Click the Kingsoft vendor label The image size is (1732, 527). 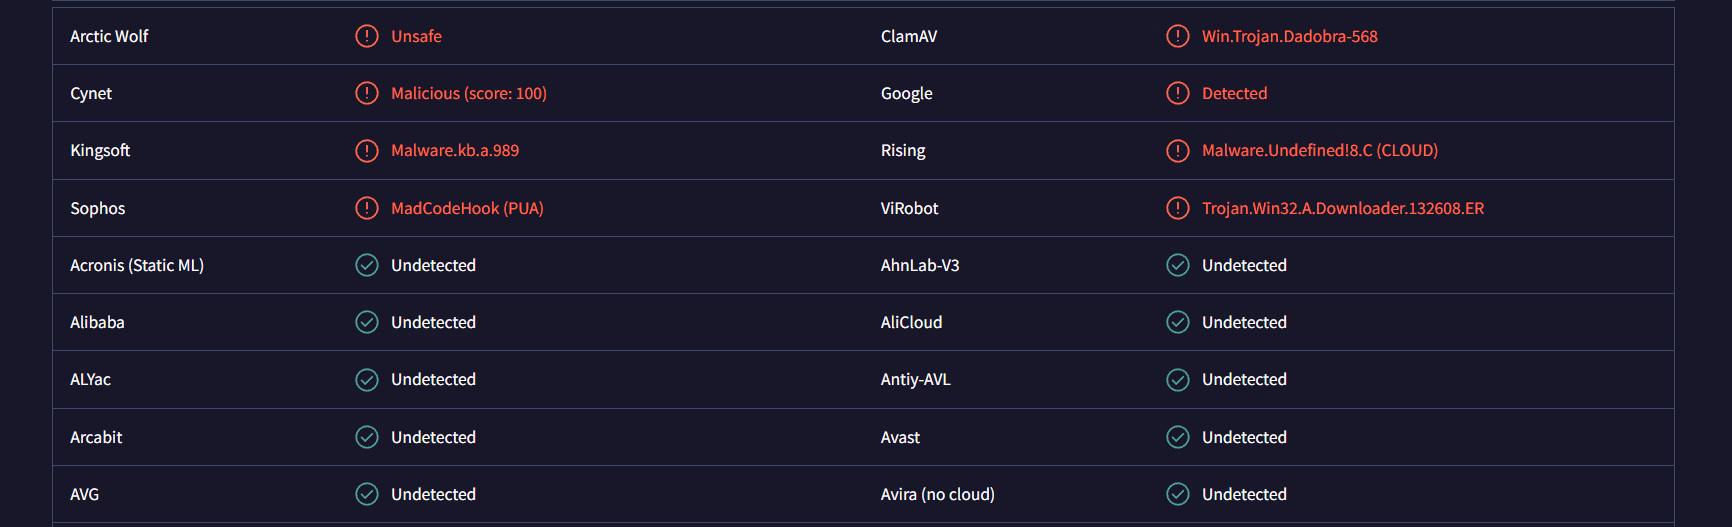(100, 150)
